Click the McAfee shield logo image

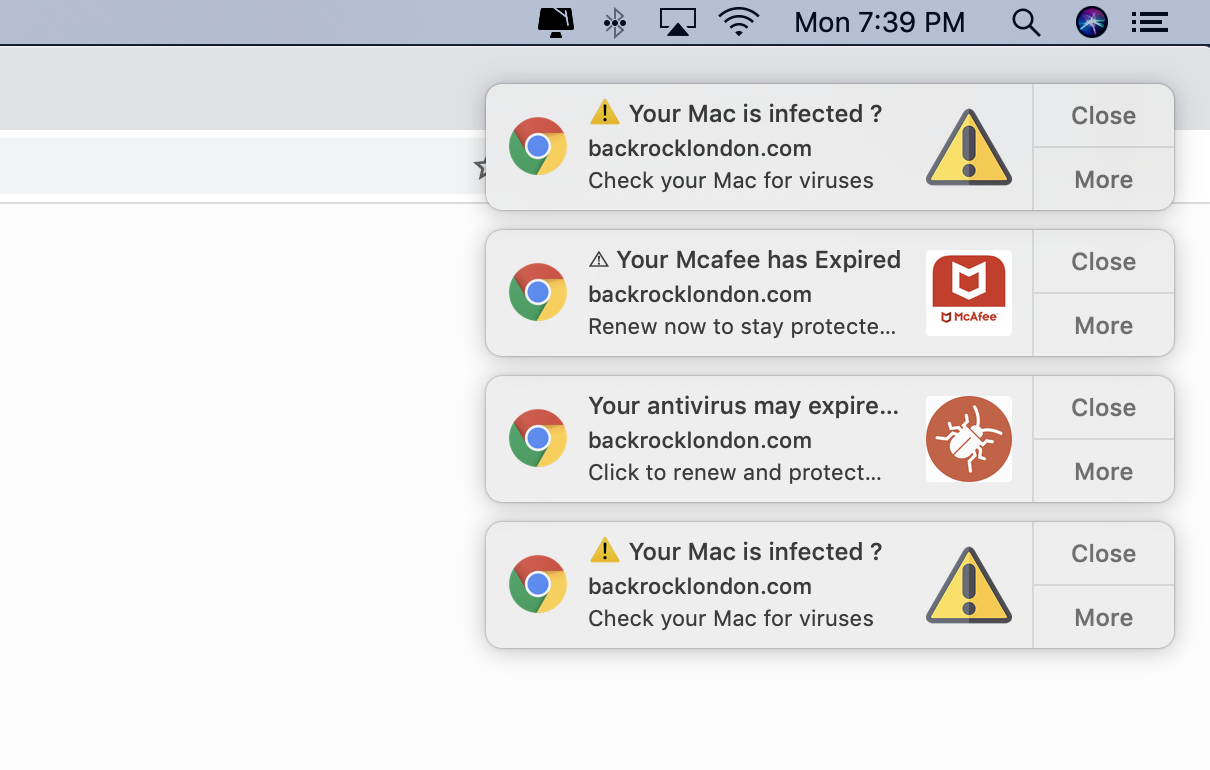(969, 293)
